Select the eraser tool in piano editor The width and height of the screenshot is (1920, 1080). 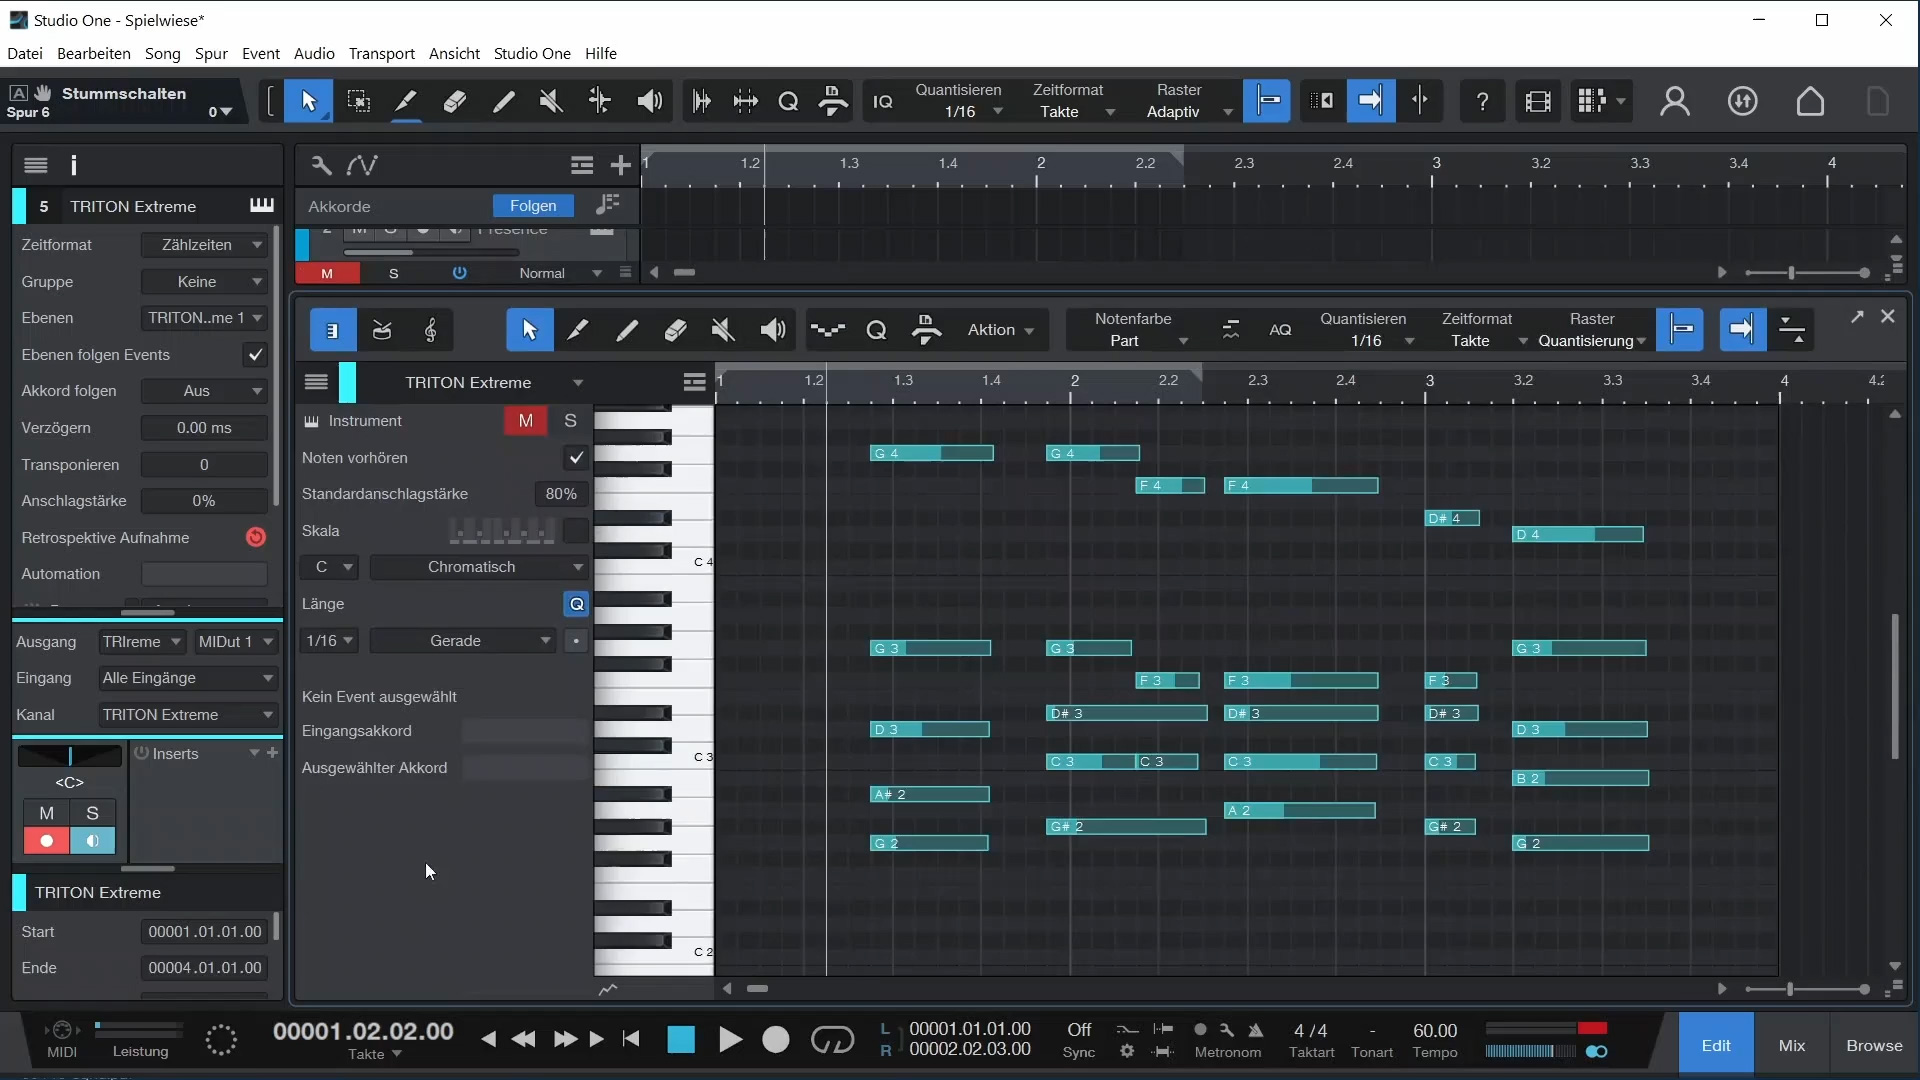(675, 330)
